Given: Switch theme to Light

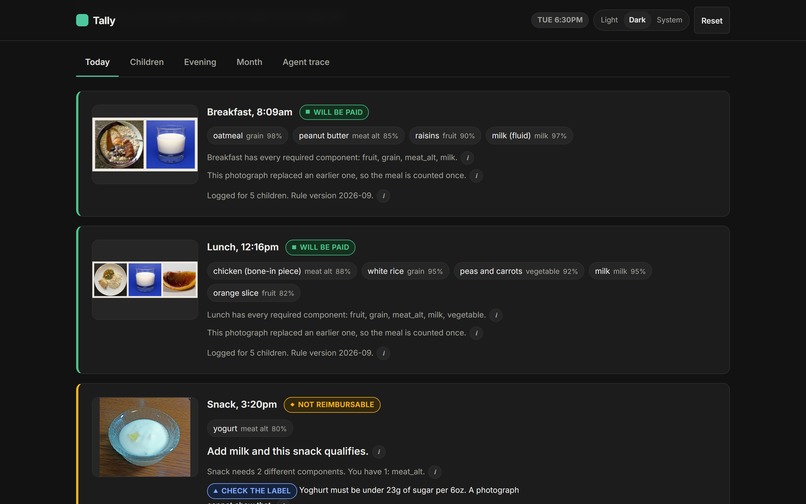Looking at the screenshot, I should click(609, 20).
